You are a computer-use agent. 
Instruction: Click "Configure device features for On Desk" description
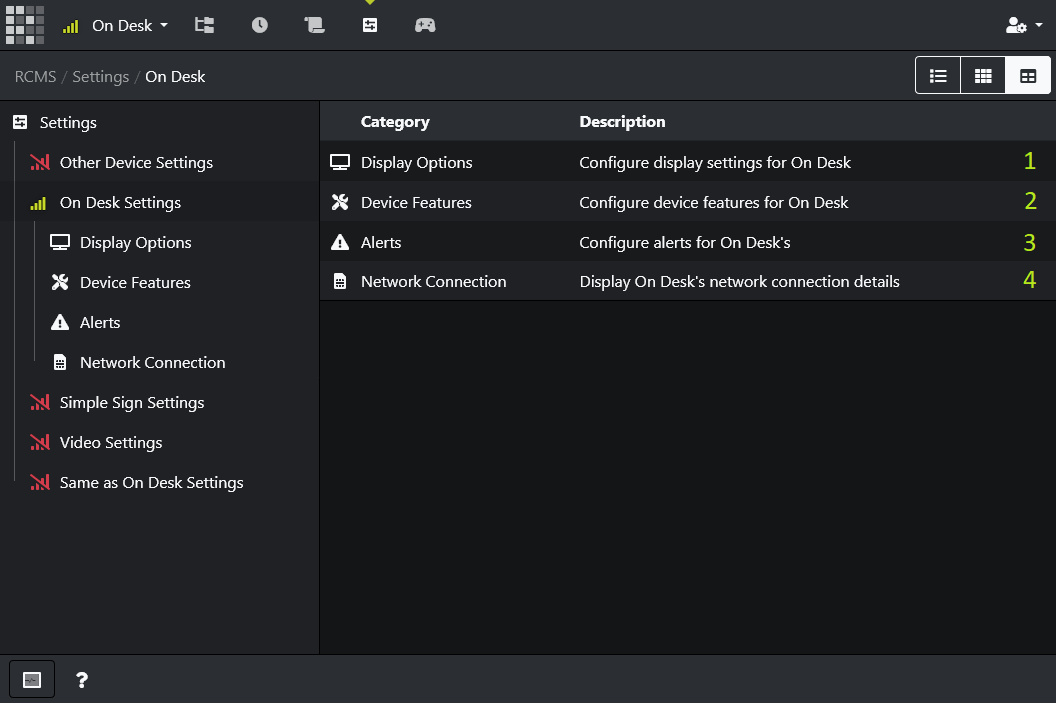click(714, 203)
